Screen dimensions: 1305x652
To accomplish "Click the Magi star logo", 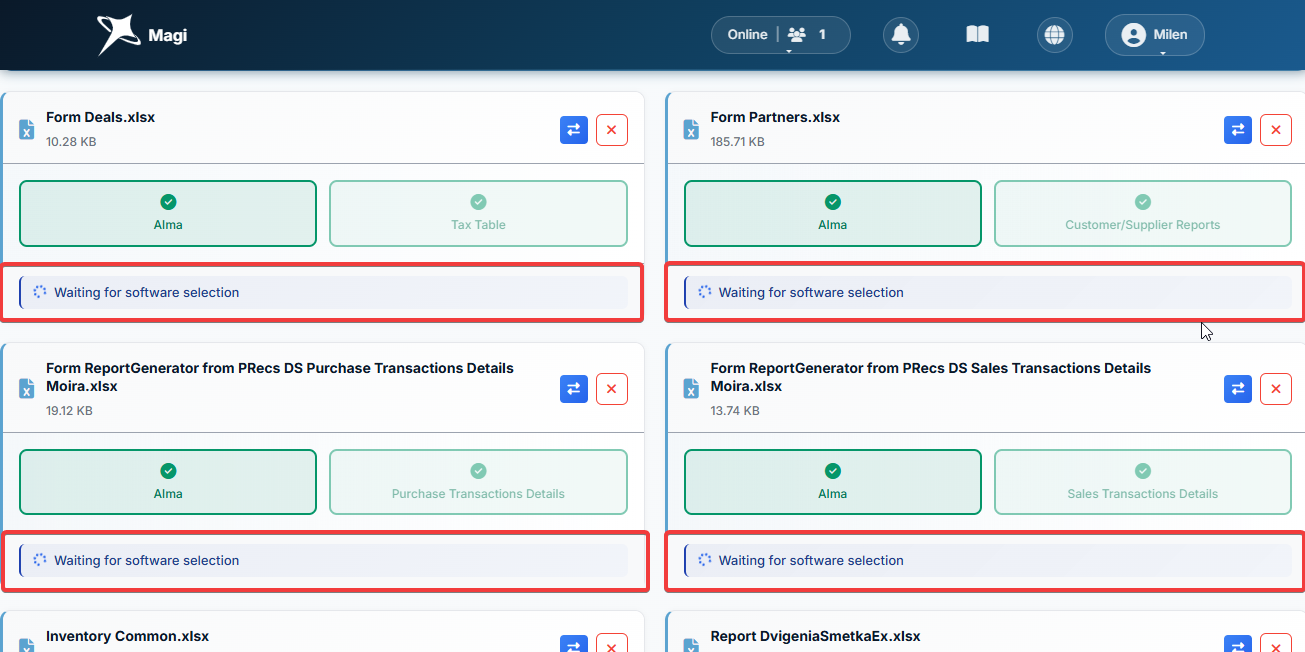I will click(118, 35).
